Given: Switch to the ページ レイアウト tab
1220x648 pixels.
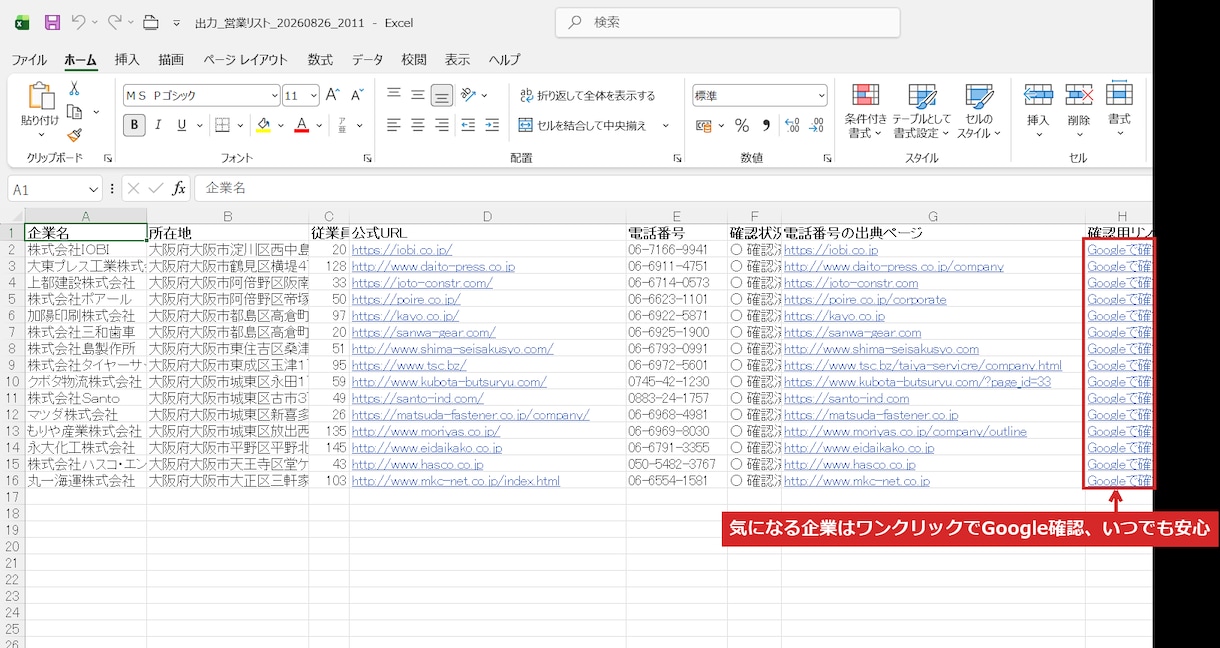Looking at the screenshot, I should (x=245, y=60).
